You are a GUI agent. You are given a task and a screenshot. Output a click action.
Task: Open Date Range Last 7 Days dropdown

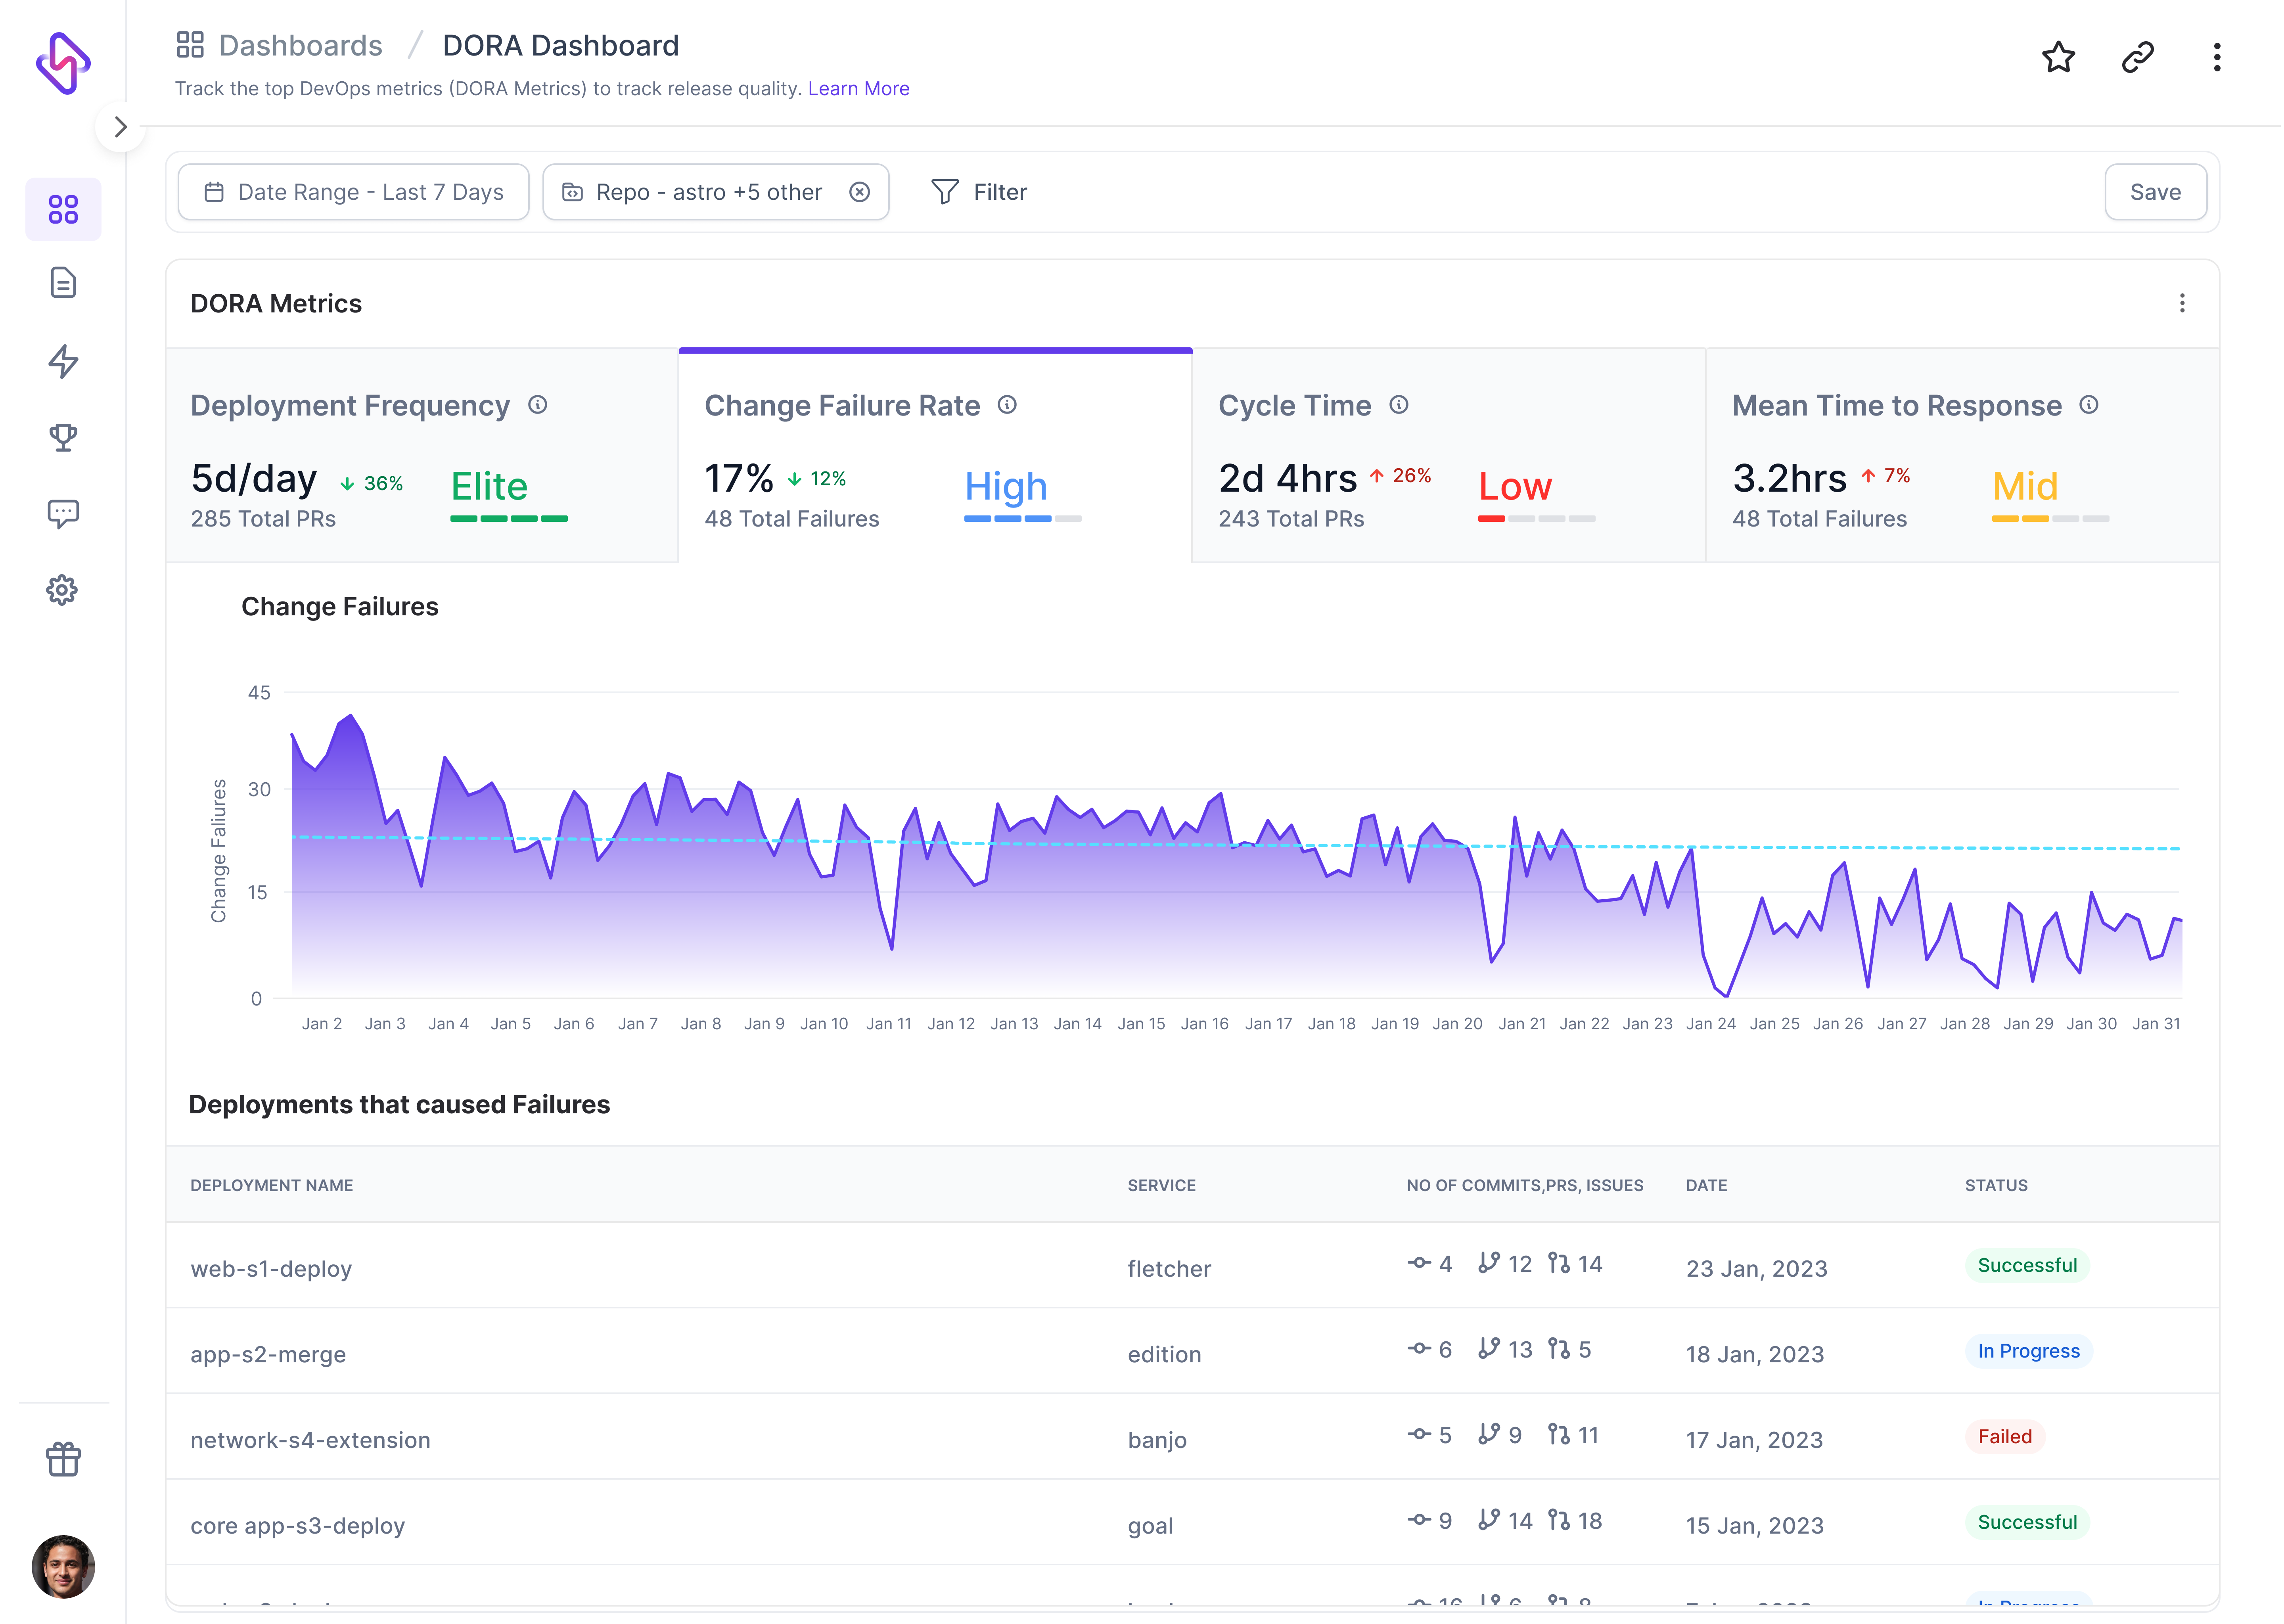tap(353, 192)
